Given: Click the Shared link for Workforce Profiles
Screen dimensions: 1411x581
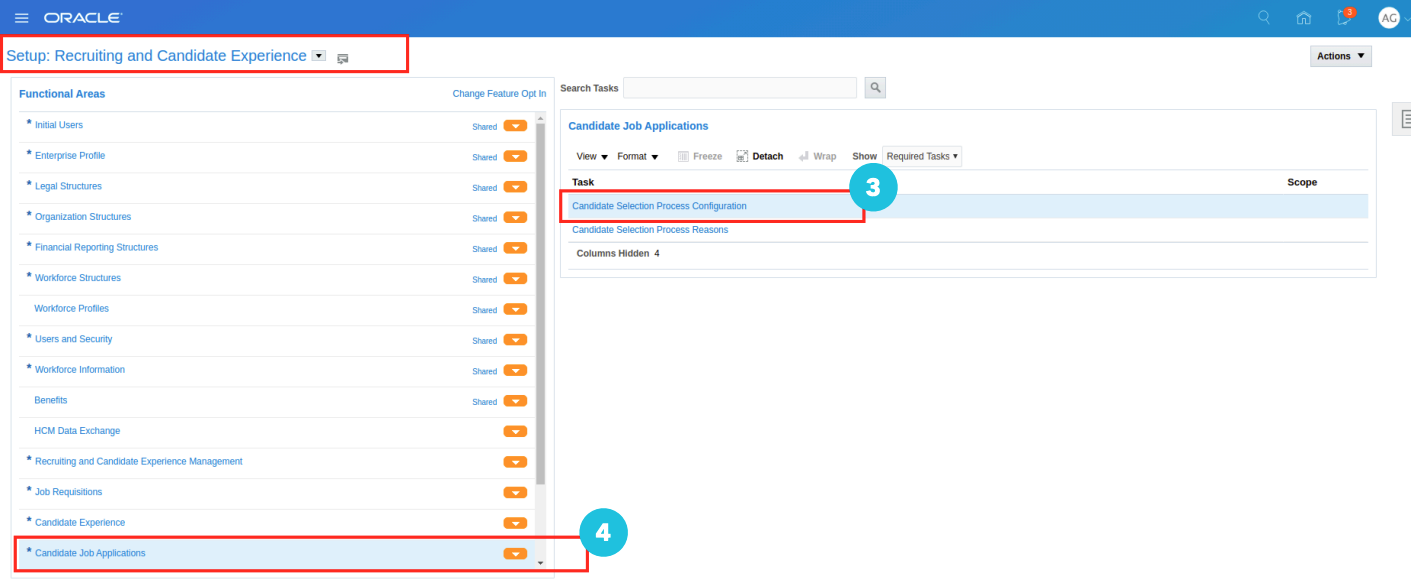Looking at the screenshot, I should [x=485, y=310].
